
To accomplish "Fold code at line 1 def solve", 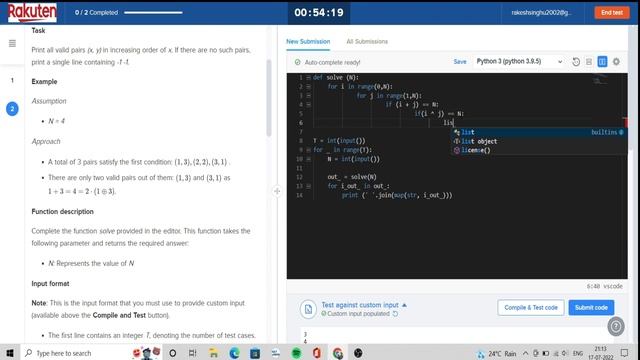I will point(309,78).
